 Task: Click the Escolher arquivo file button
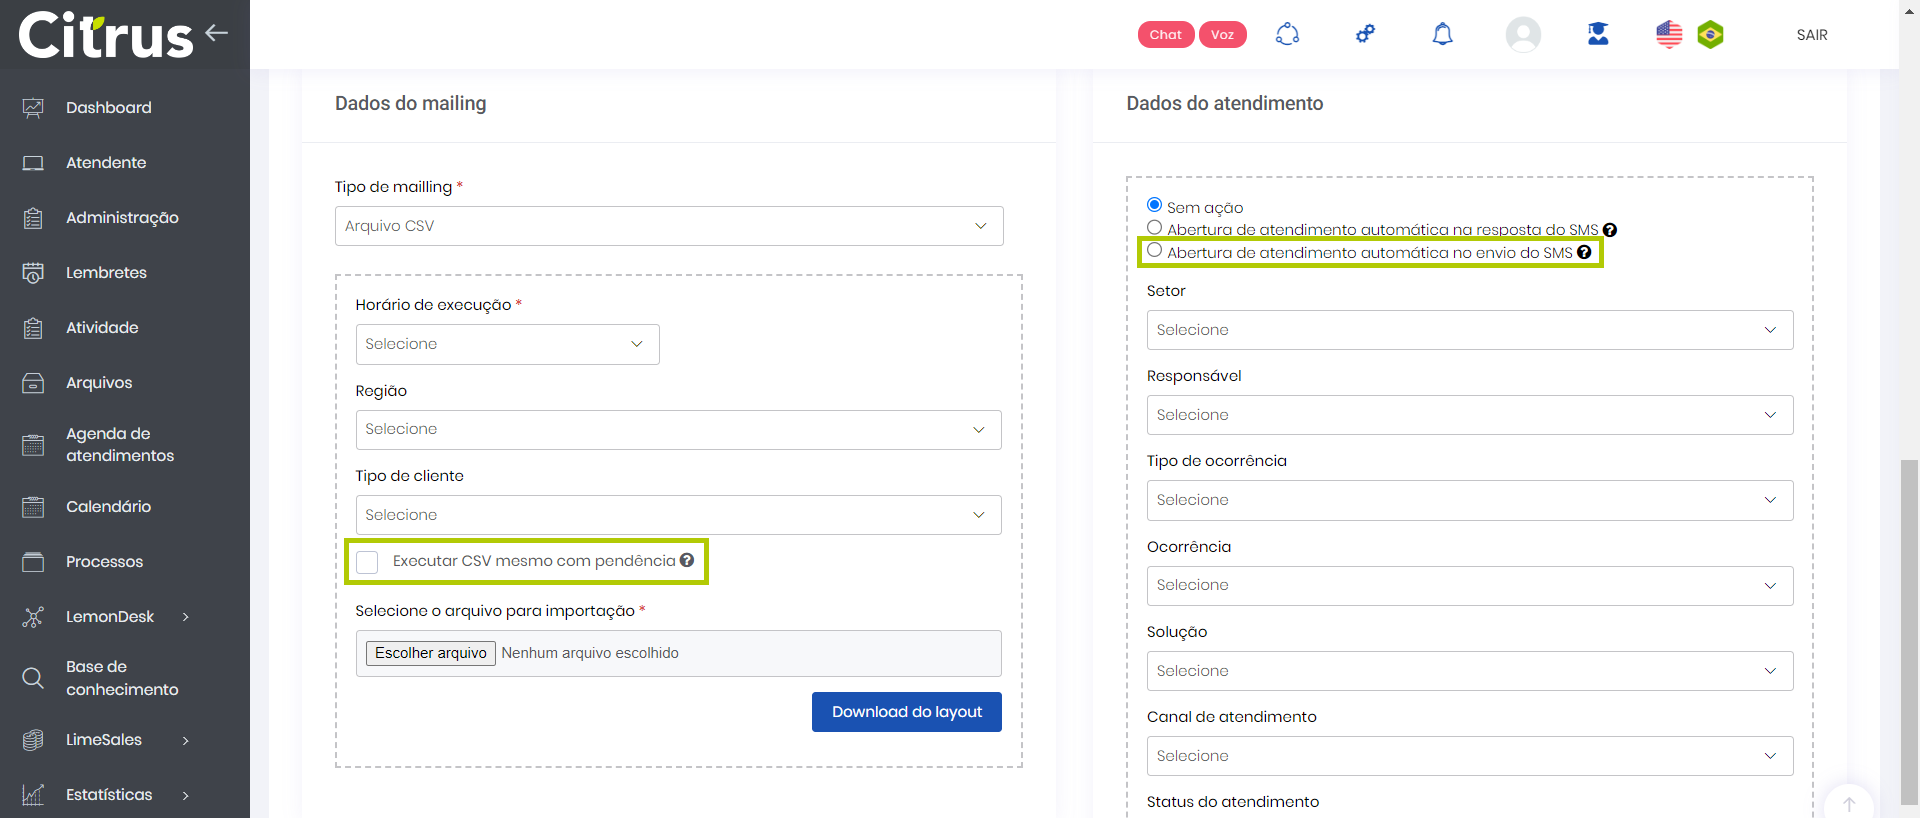[431, 653]
